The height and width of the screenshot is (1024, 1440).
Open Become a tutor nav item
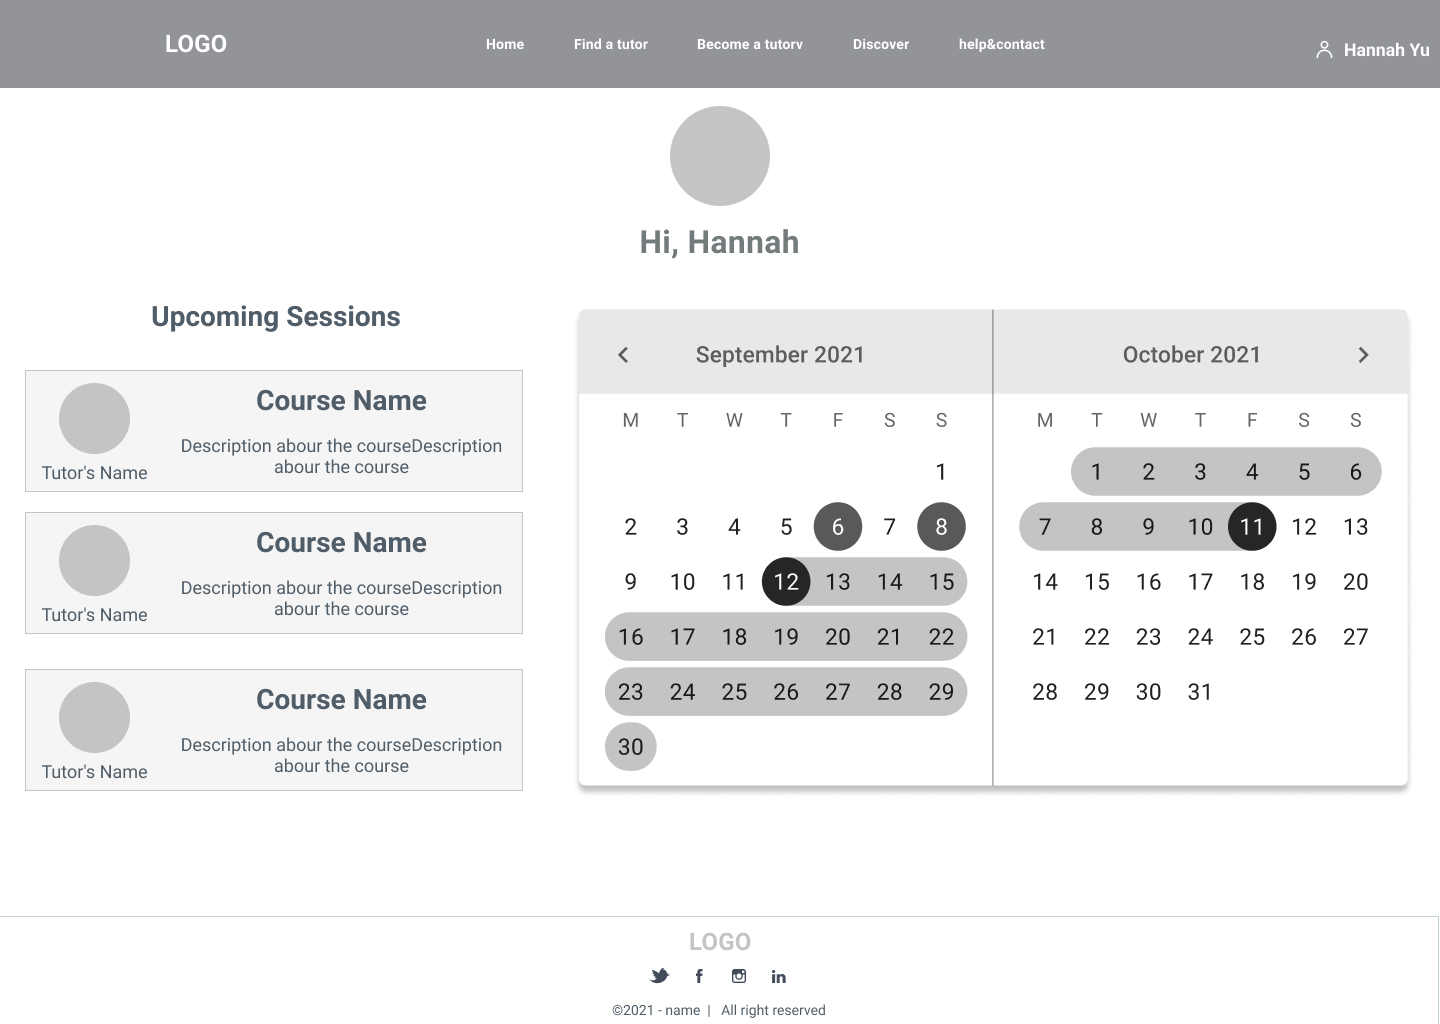[x=750, y=44]
